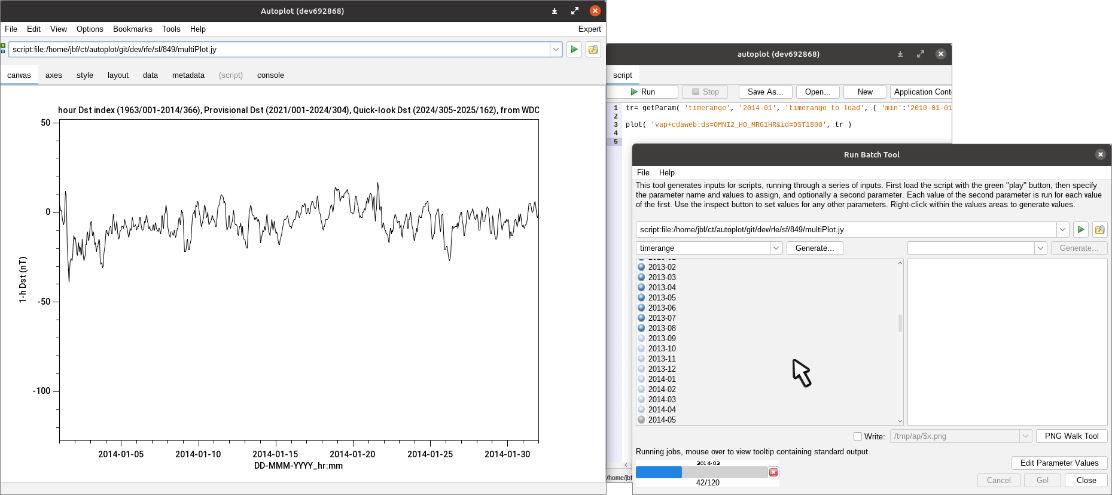Click the Open... button in script editor

tap(818, 91)
